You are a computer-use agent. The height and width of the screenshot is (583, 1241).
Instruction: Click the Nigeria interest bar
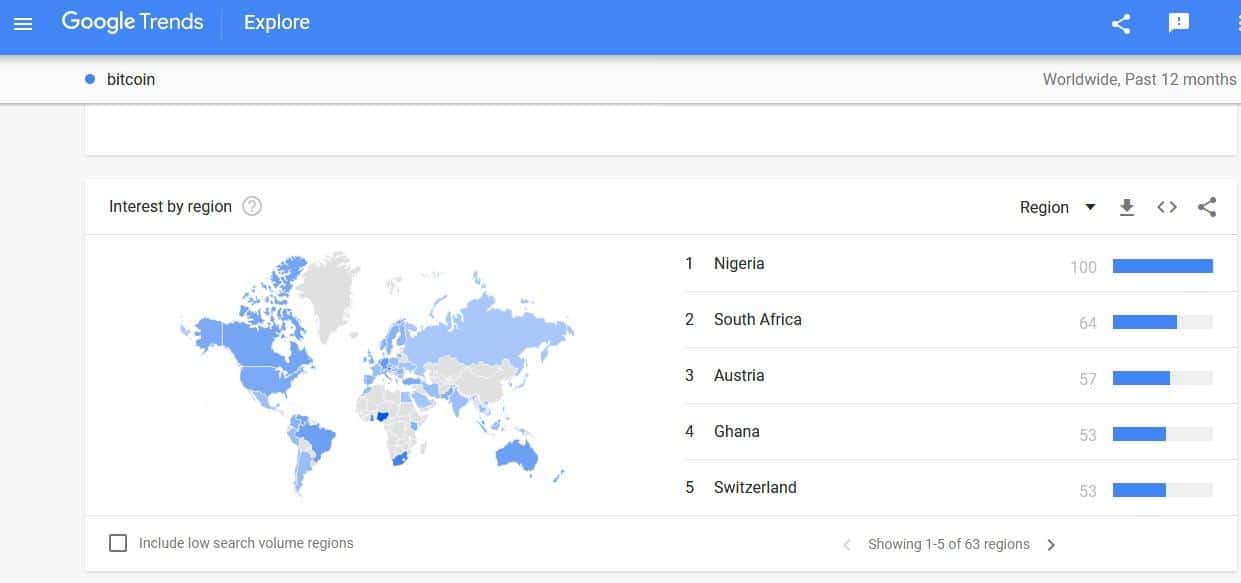pyautogui.click(x=1162, y=266)
